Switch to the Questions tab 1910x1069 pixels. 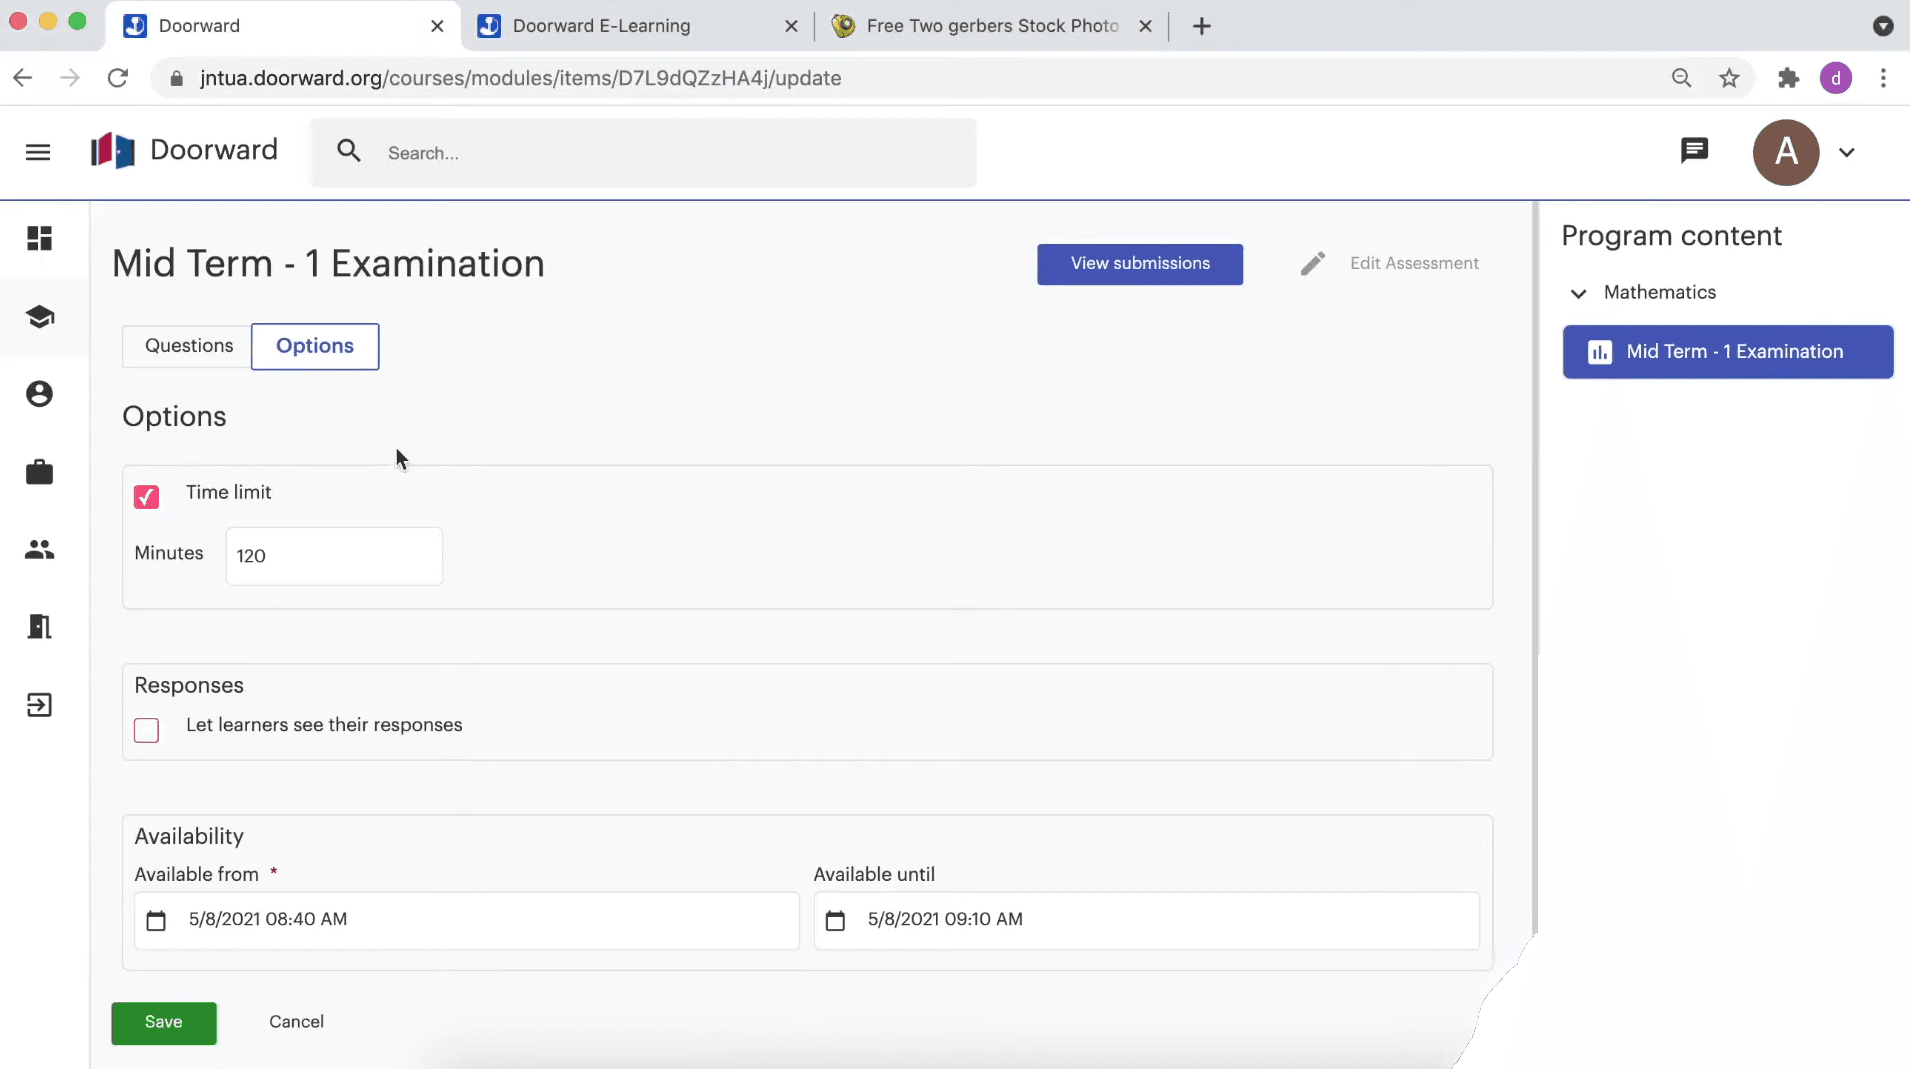(x=188, y=346)
